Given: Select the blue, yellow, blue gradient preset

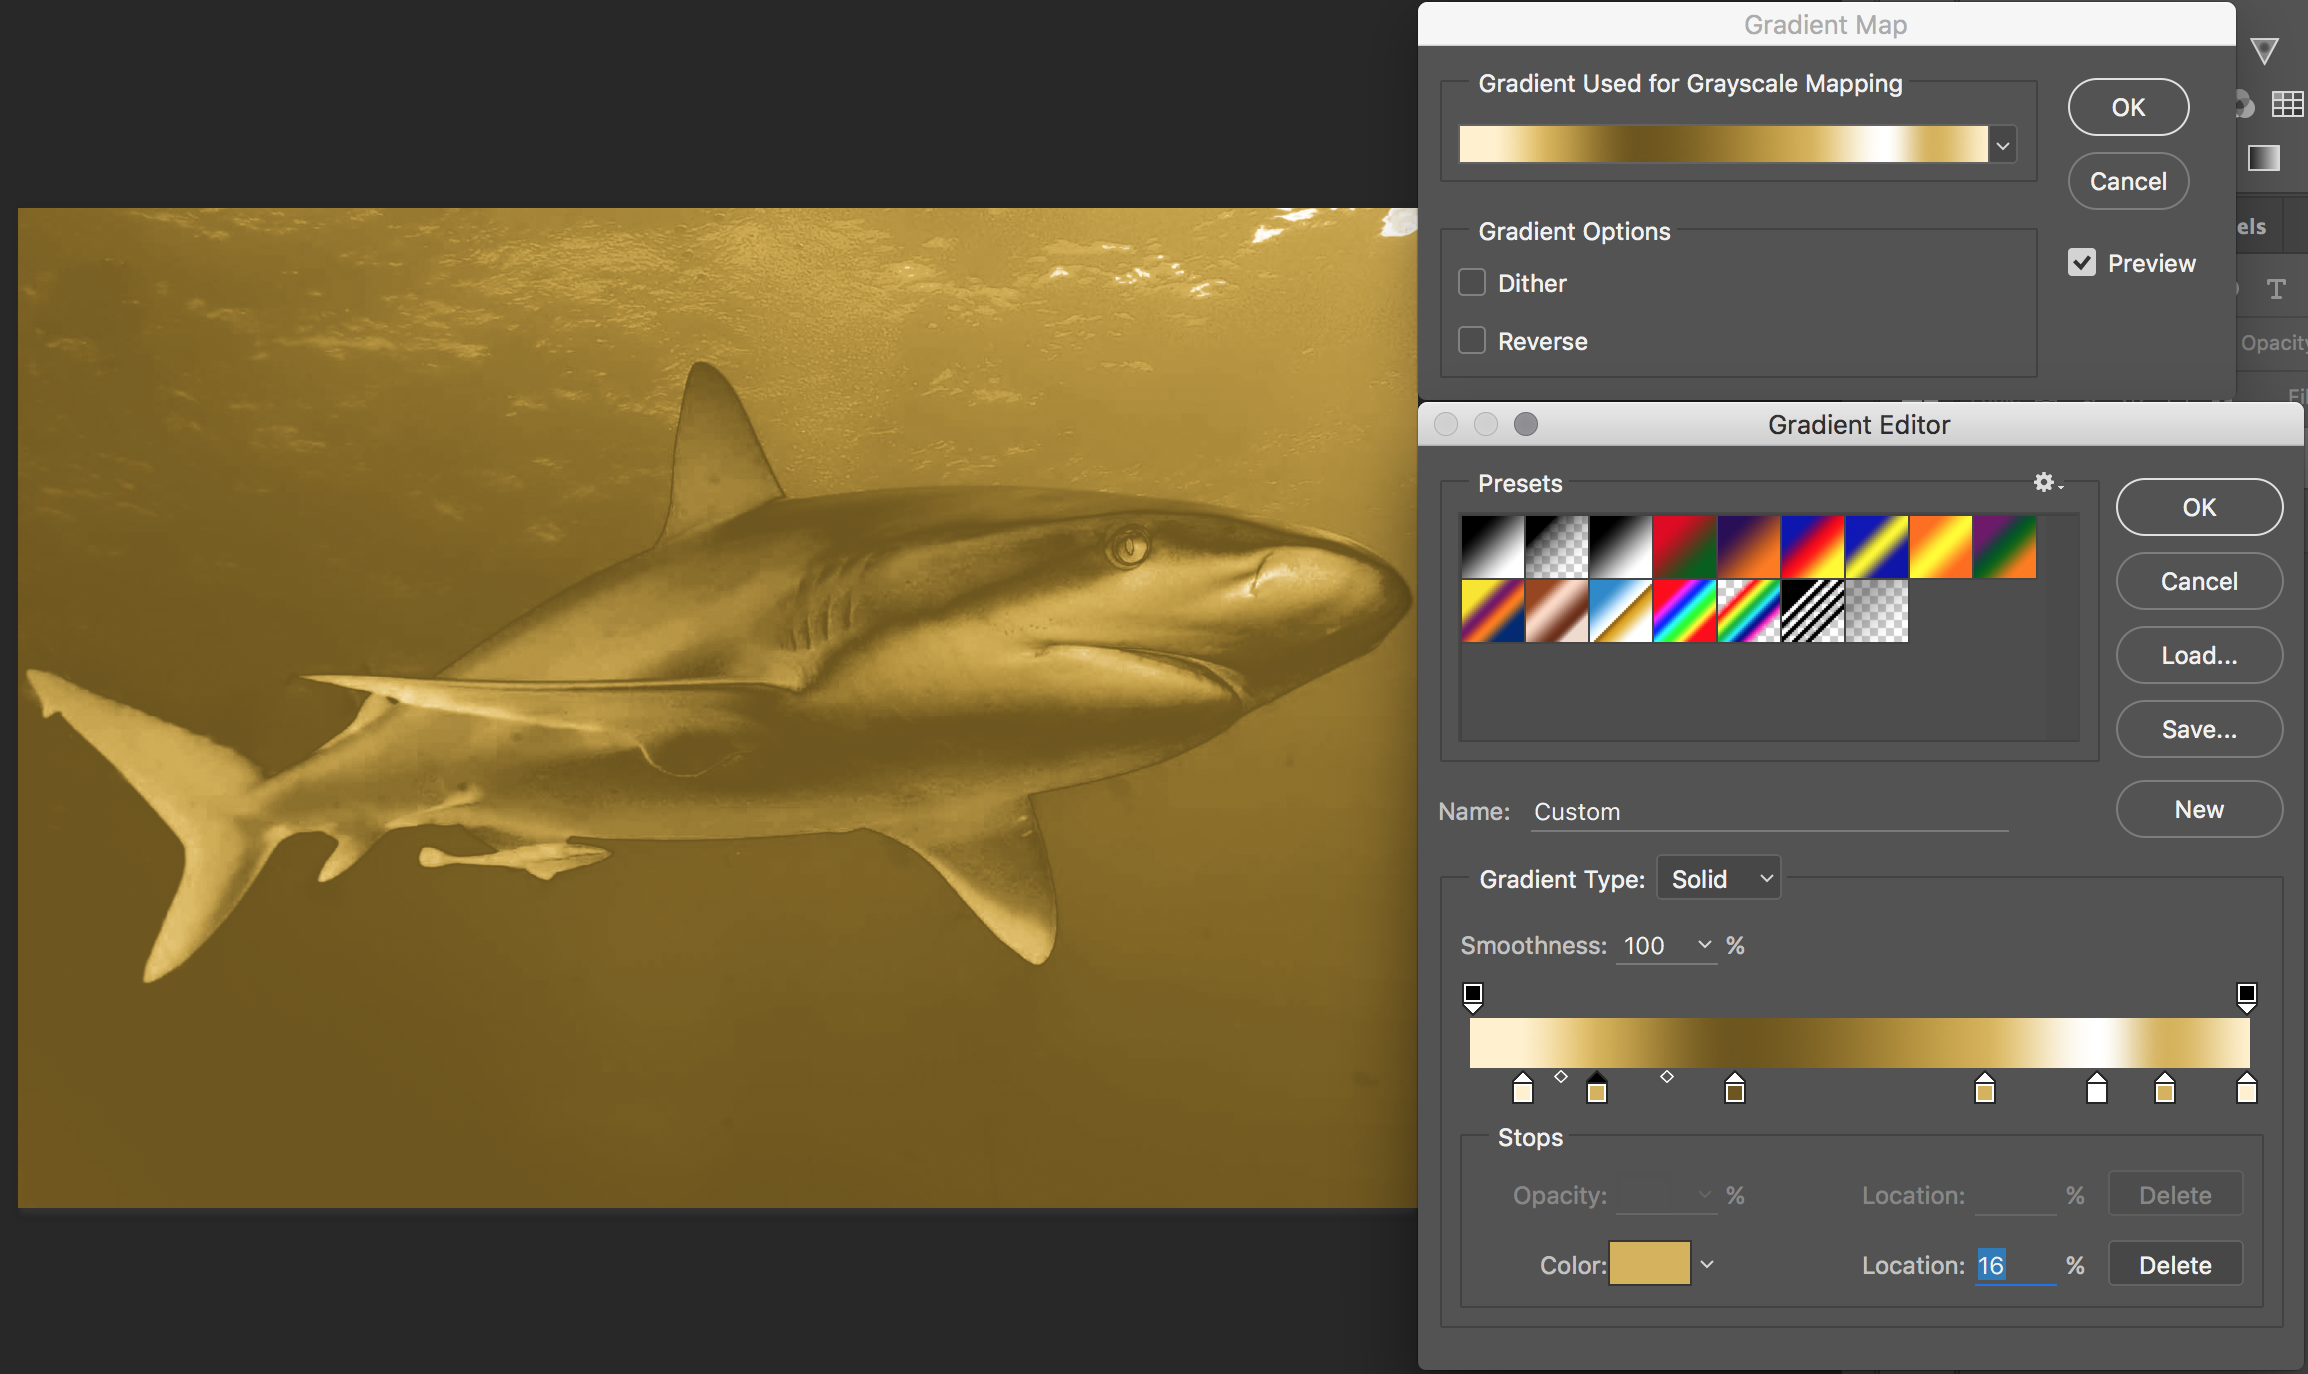Looking at the screenshot, I should 1877,547.
